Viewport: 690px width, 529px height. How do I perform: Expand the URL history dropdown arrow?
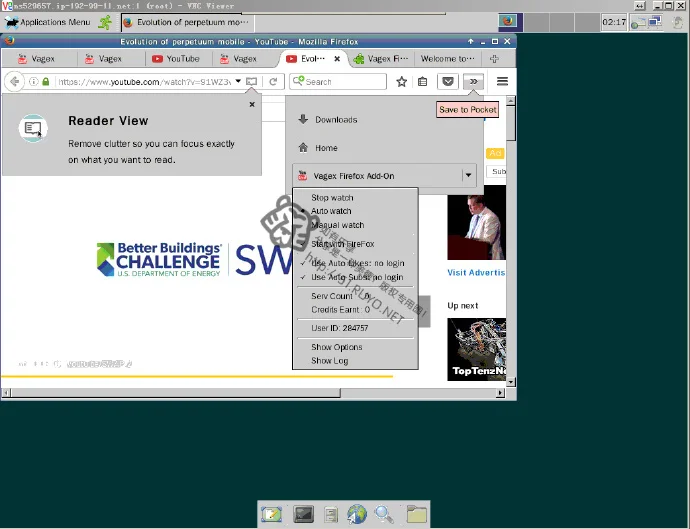pos(238,81)
